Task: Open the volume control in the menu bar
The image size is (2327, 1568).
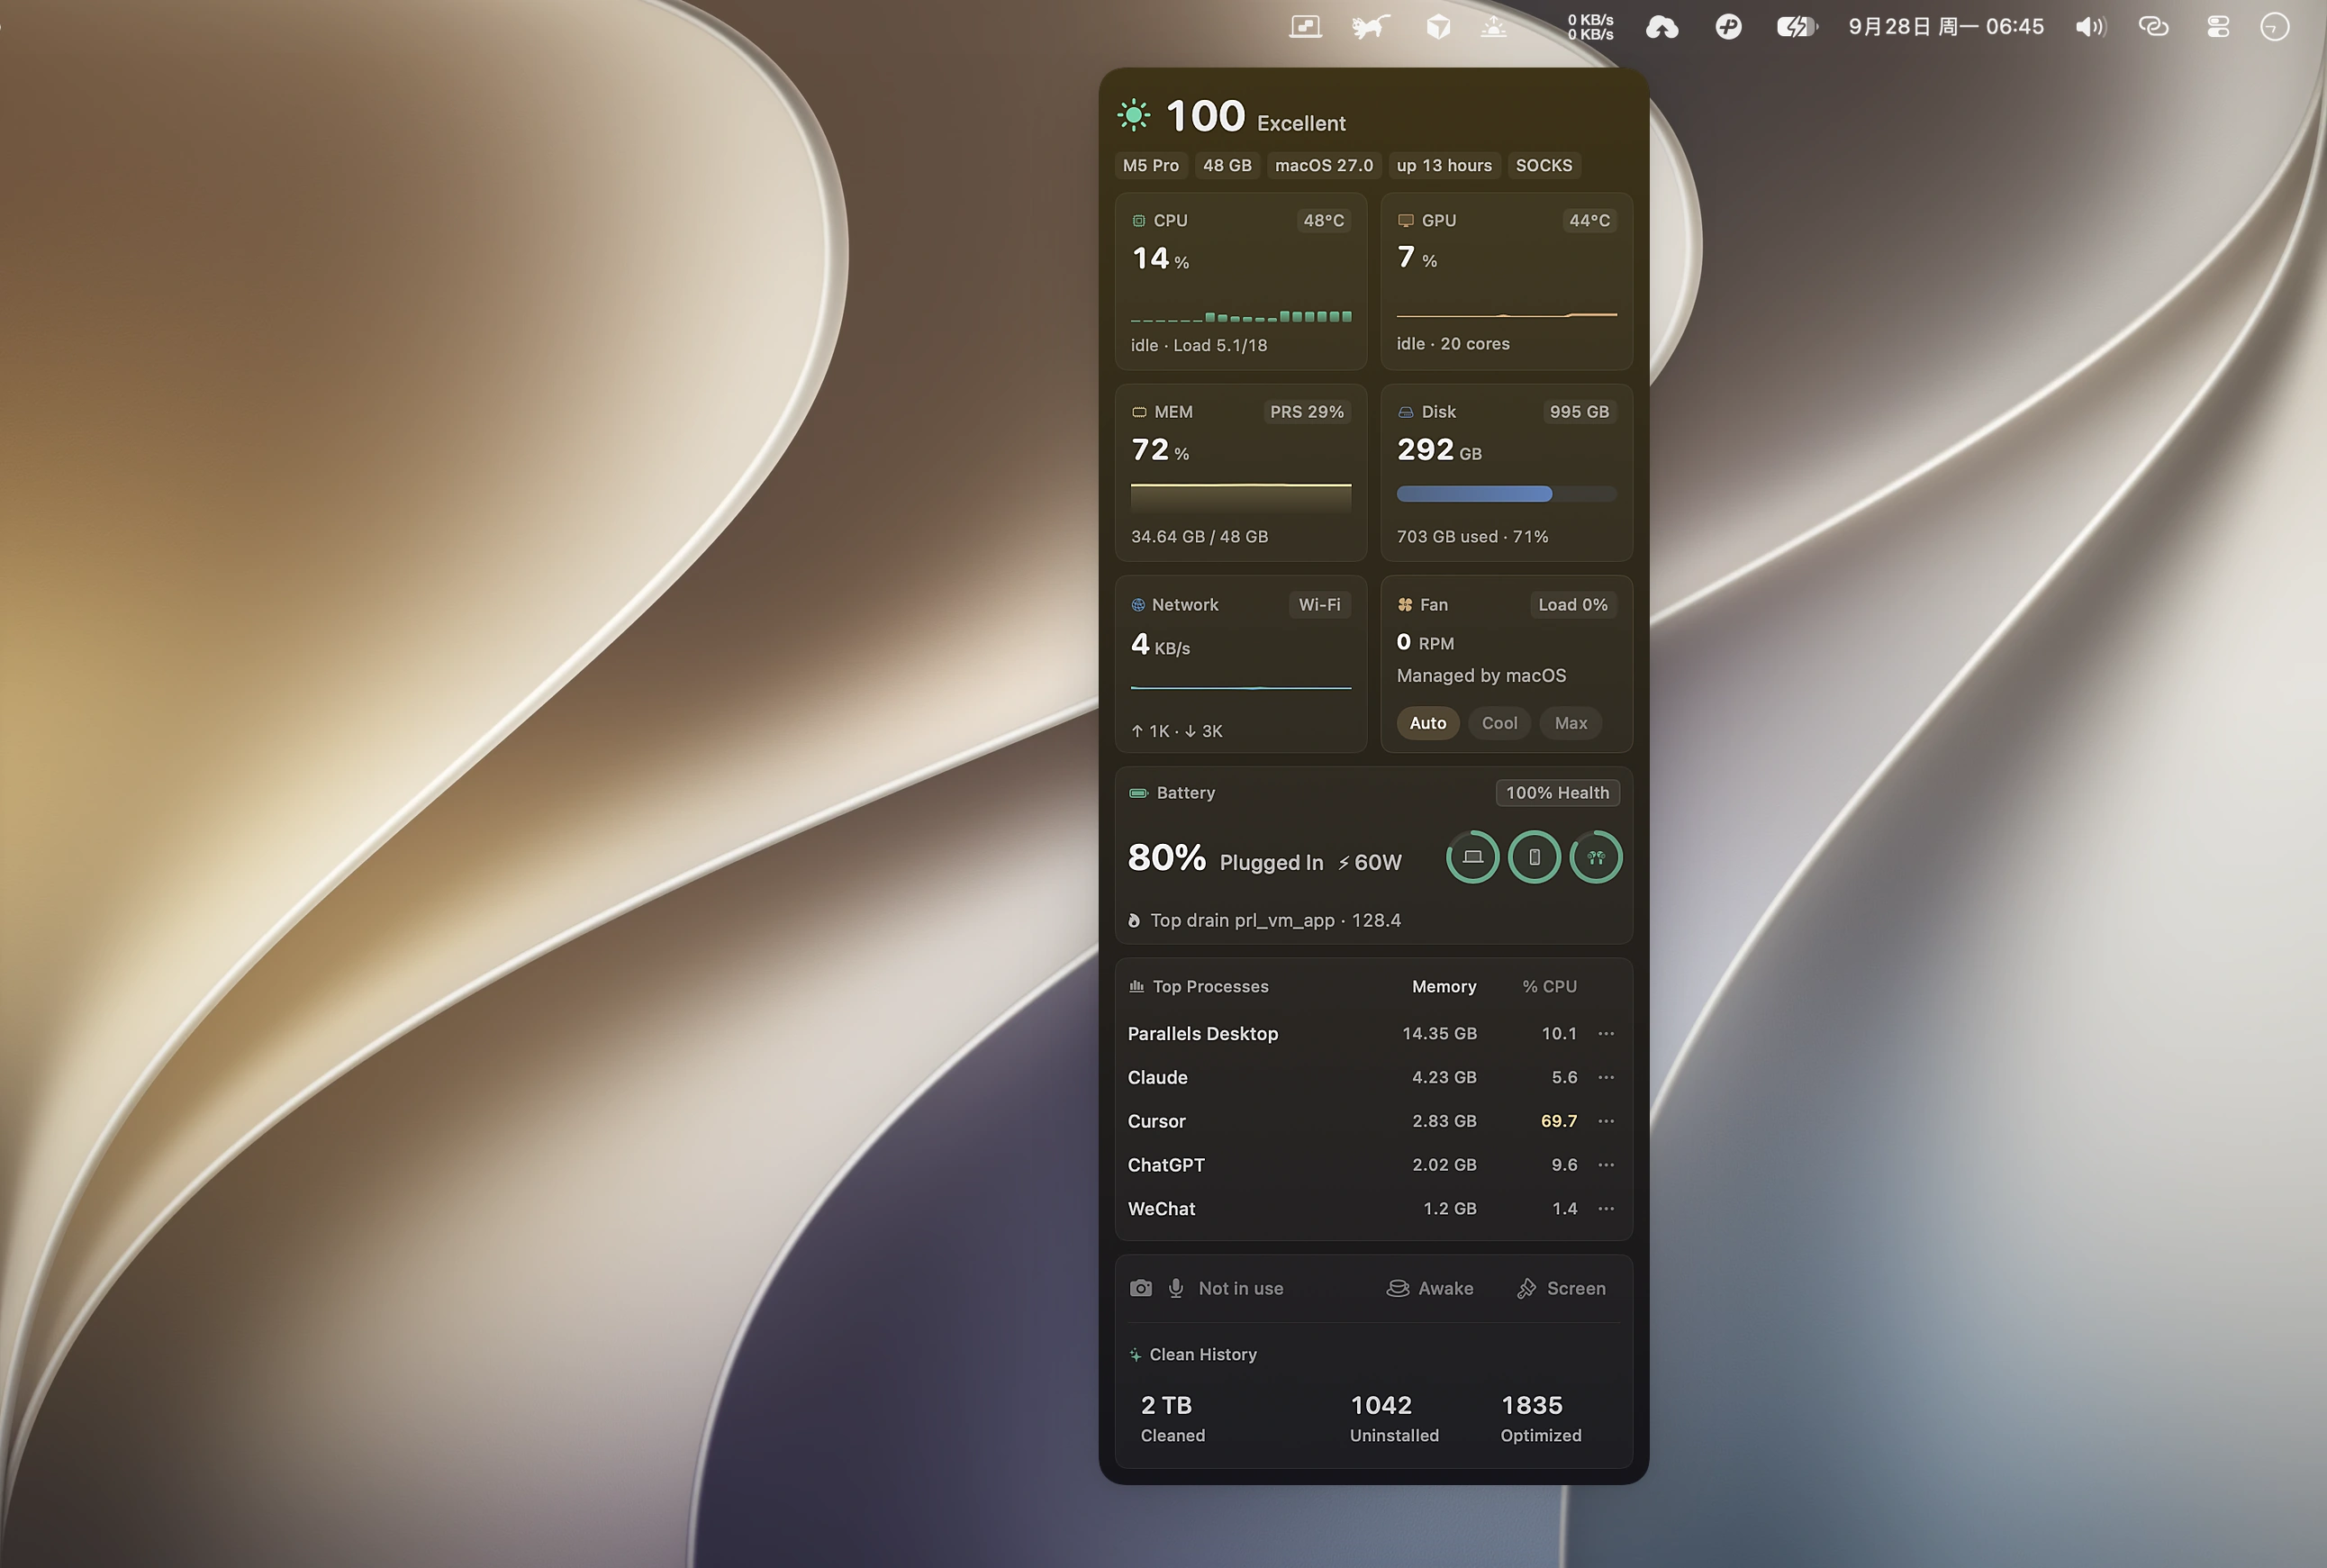Action: [2090, 27]
